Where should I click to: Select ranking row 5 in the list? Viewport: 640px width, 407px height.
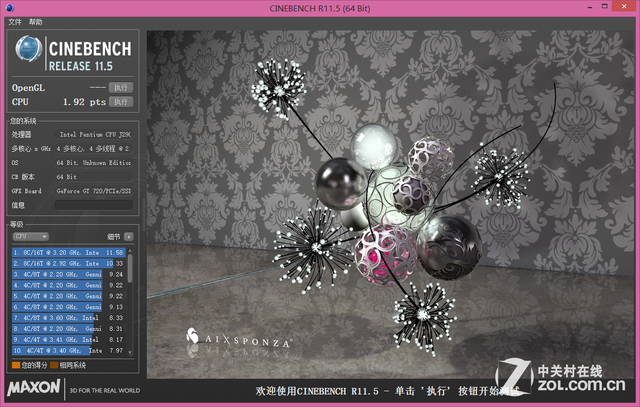(68, 296)
